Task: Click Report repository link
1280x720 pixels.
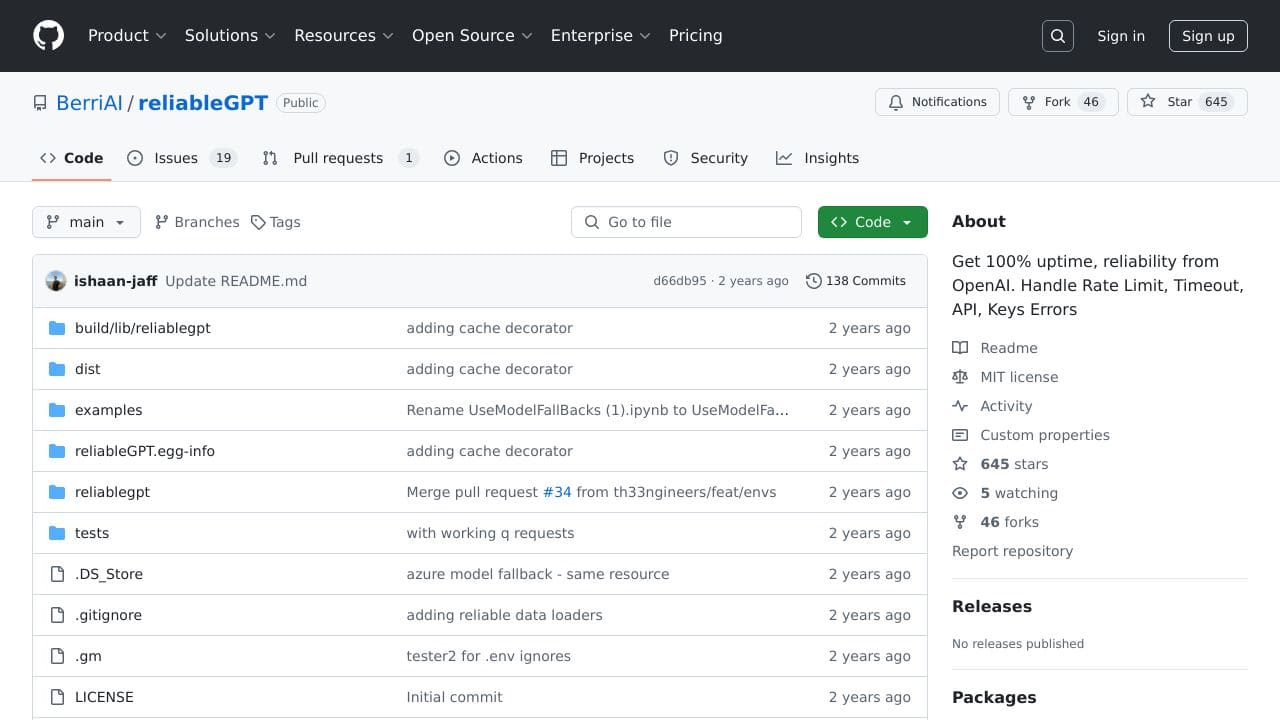Action: click(1012, 551)
